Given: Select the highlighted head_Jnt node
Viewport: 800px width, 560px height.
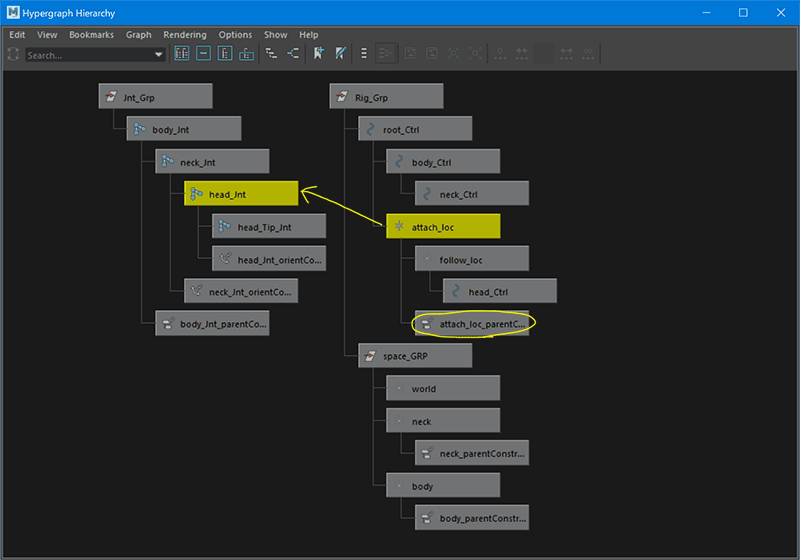Looking at the screenshot, I should (241, 193).
